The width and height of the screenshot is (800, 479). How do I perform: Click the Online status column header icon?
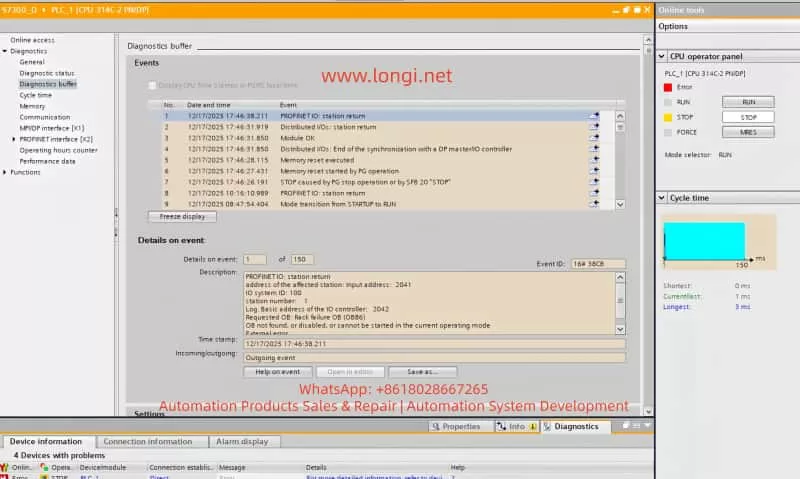[x=5, y=467]
